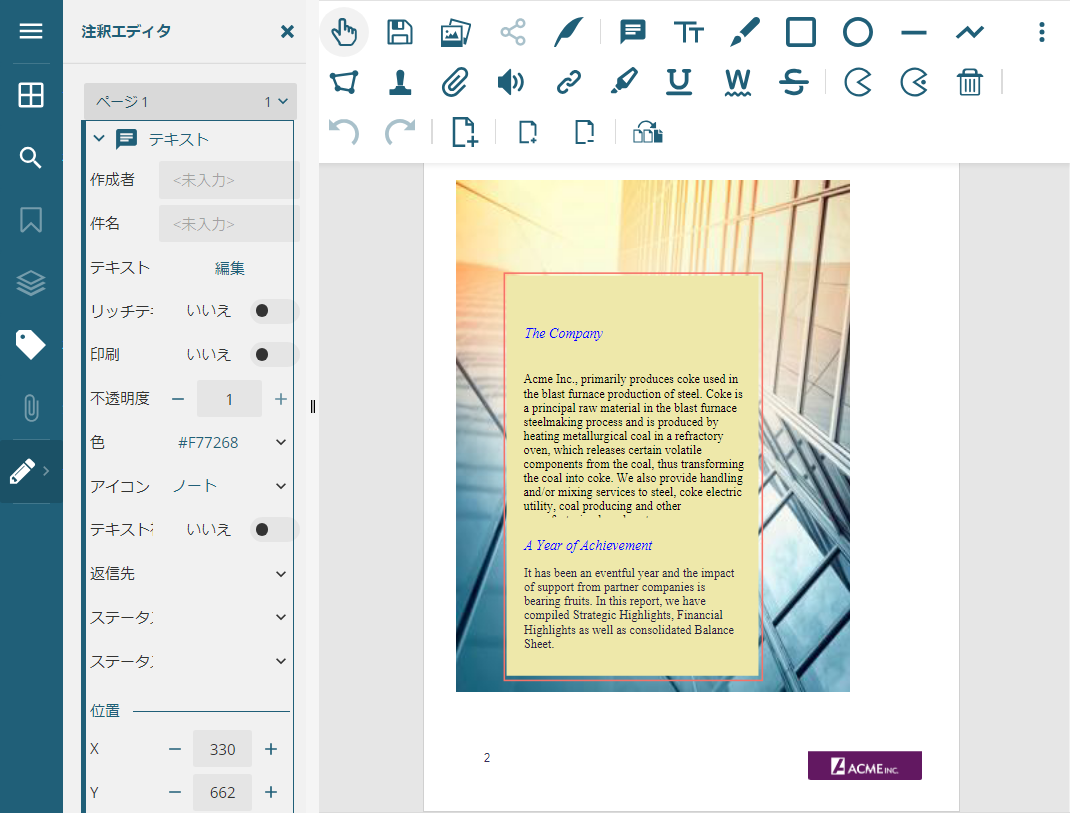Click the 件名 input field
Screen dimensions: 1070x813
point(229,224)
